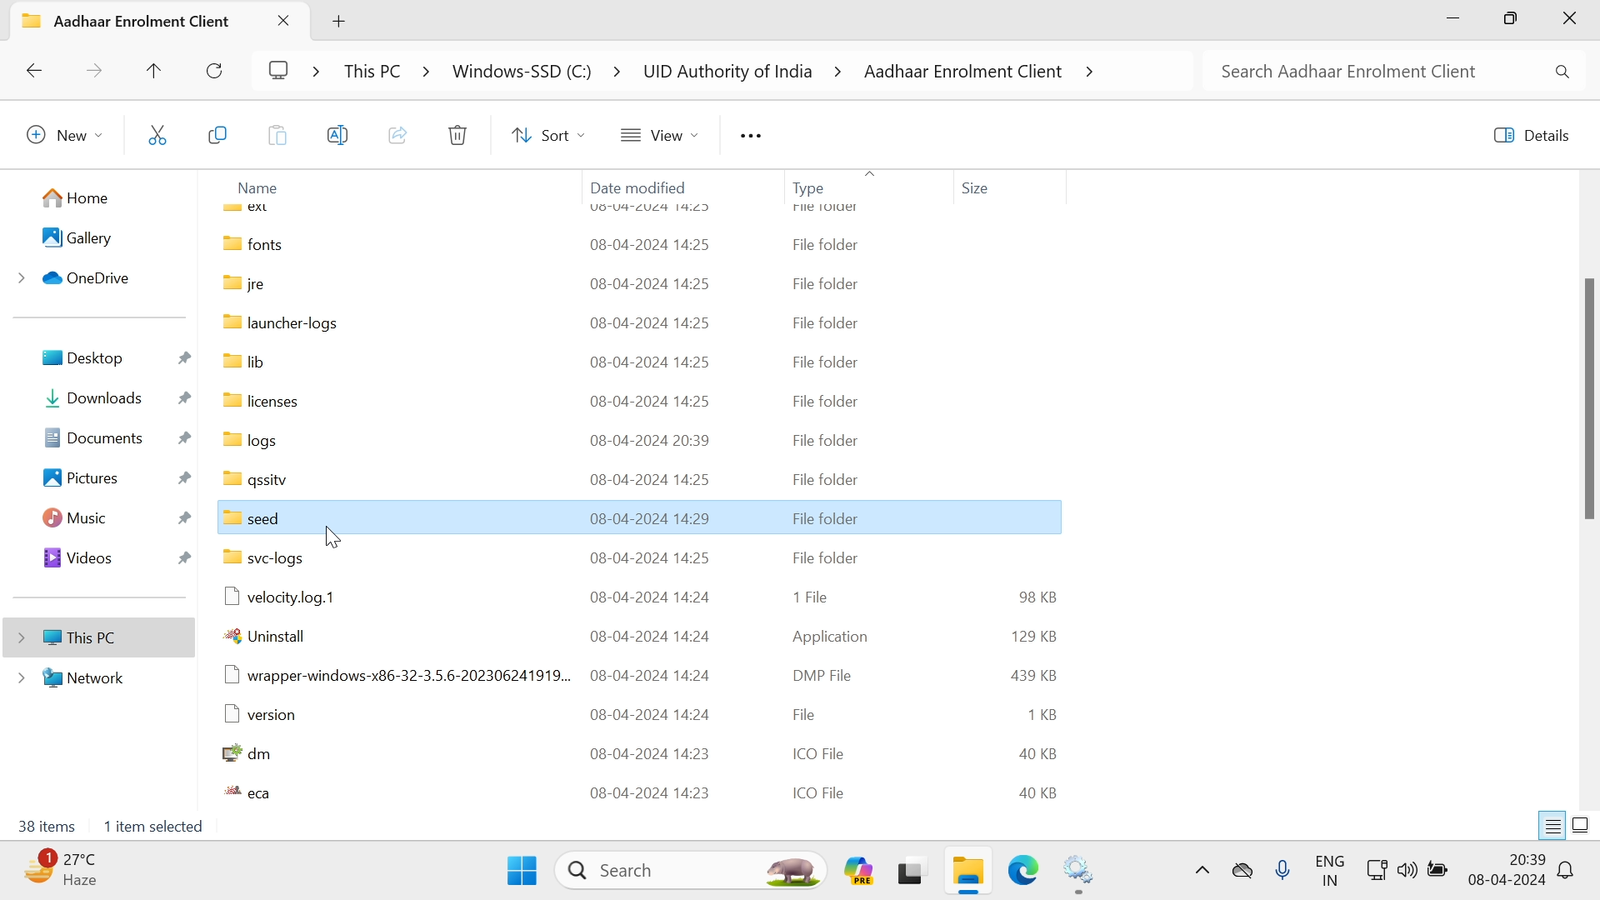This screenshot has width=1600, height=900.
Task: Click the microphone tray icon
Action: click(x=1282, y=870)
